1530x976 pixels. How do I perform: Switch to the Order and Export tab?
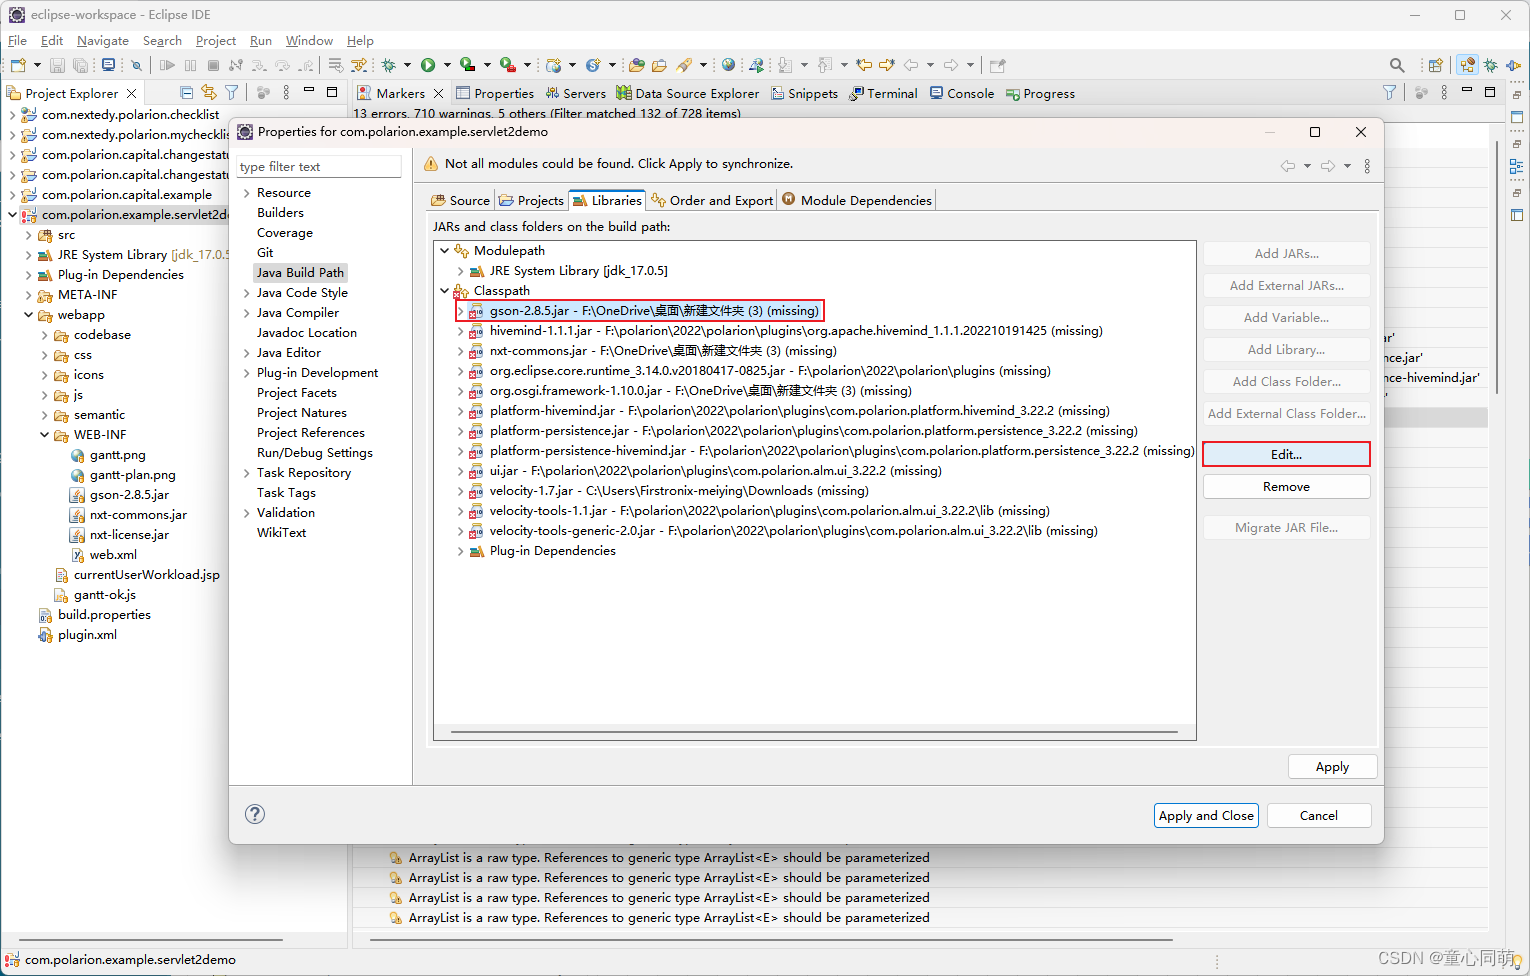712,200
